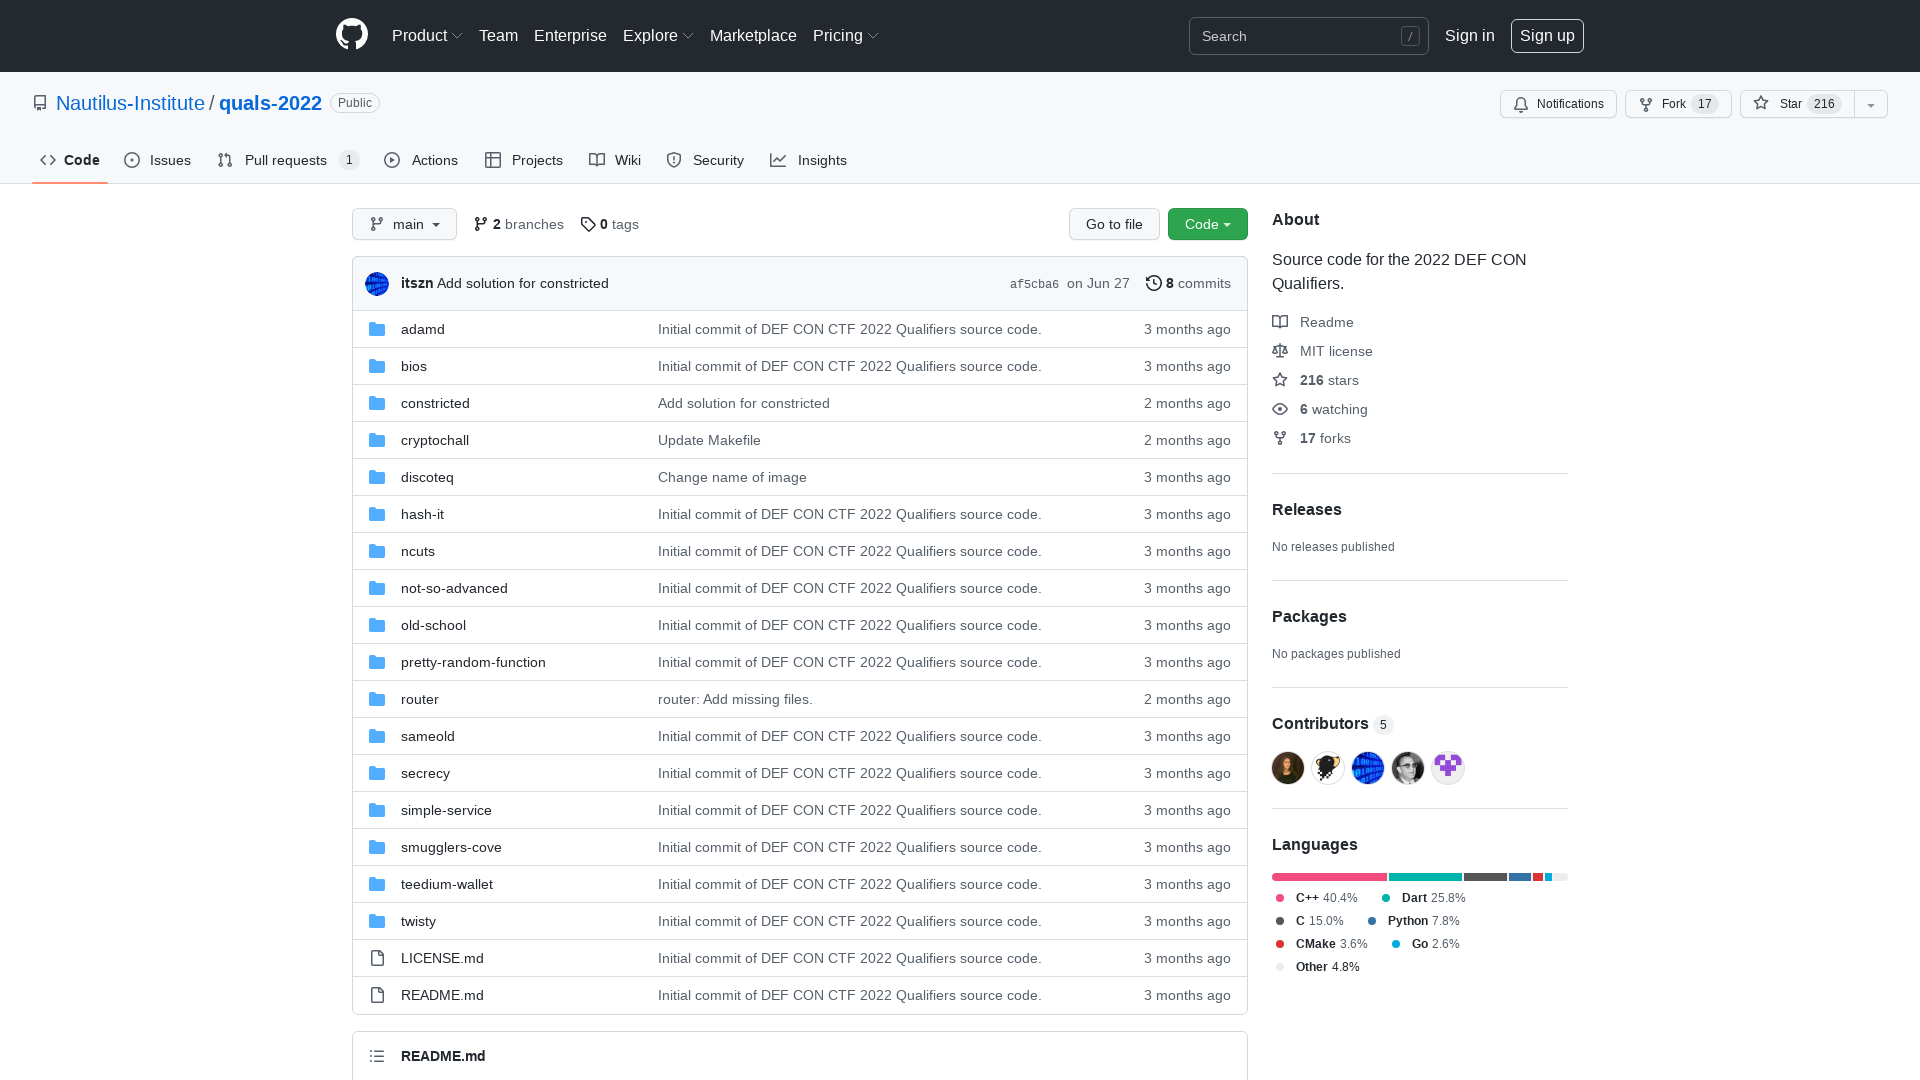Image resolution: width=1920 pixels, height=1080 pixels.
Task: Switch to the Issues tab
Action: tap(158, 160)
